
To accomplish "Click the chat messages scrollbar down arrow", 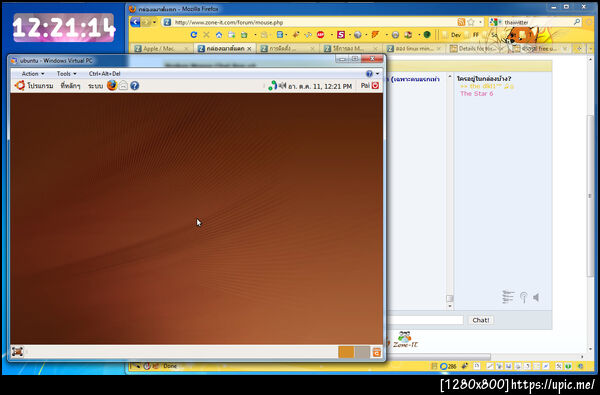I will [450, 306].
